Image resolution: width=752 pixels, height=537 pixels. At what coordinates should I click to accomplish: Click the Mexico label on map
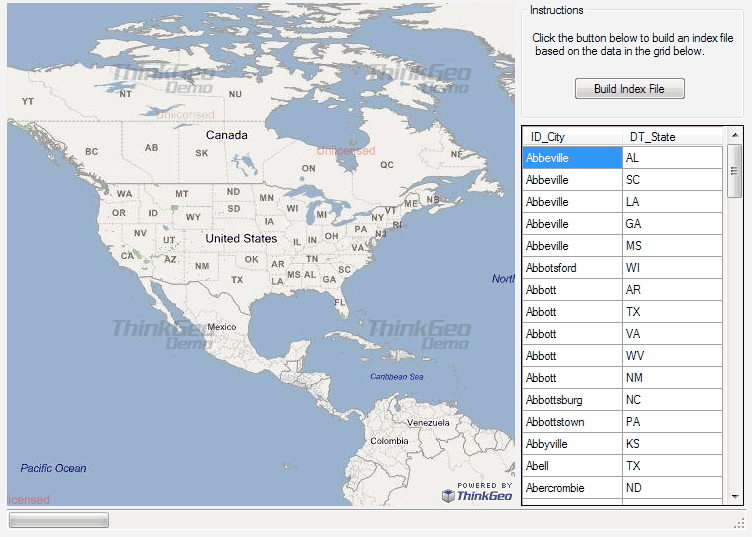pos(222,327)
